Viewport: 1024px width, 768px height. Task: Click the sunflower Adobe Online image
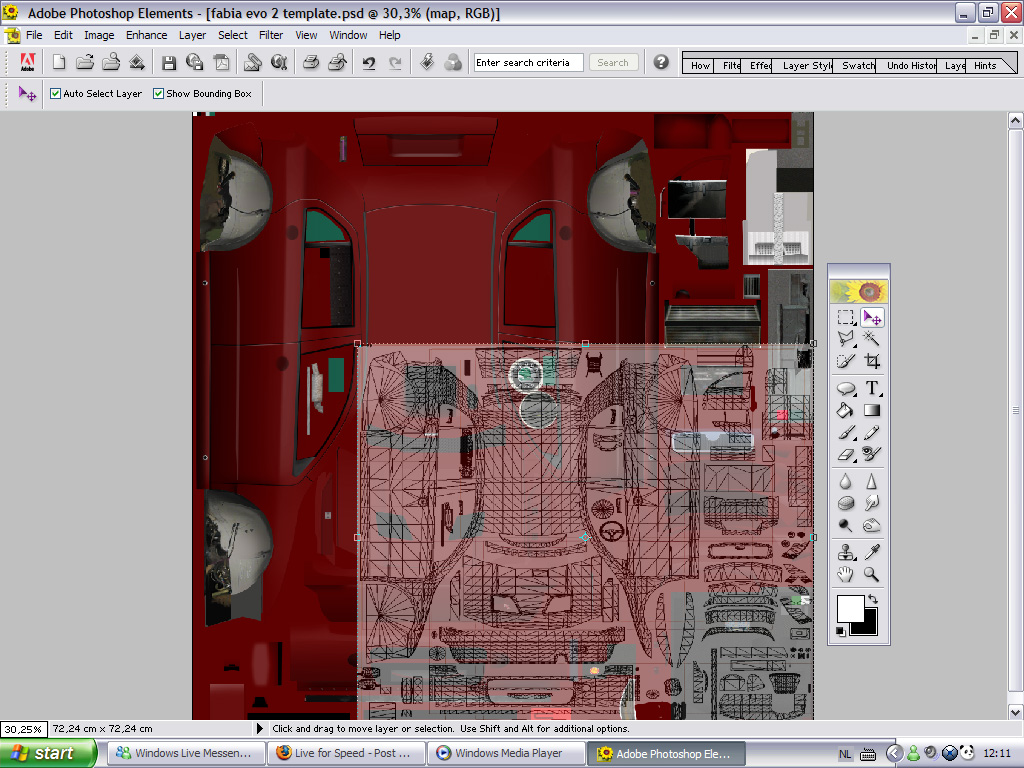pos(859,291)
